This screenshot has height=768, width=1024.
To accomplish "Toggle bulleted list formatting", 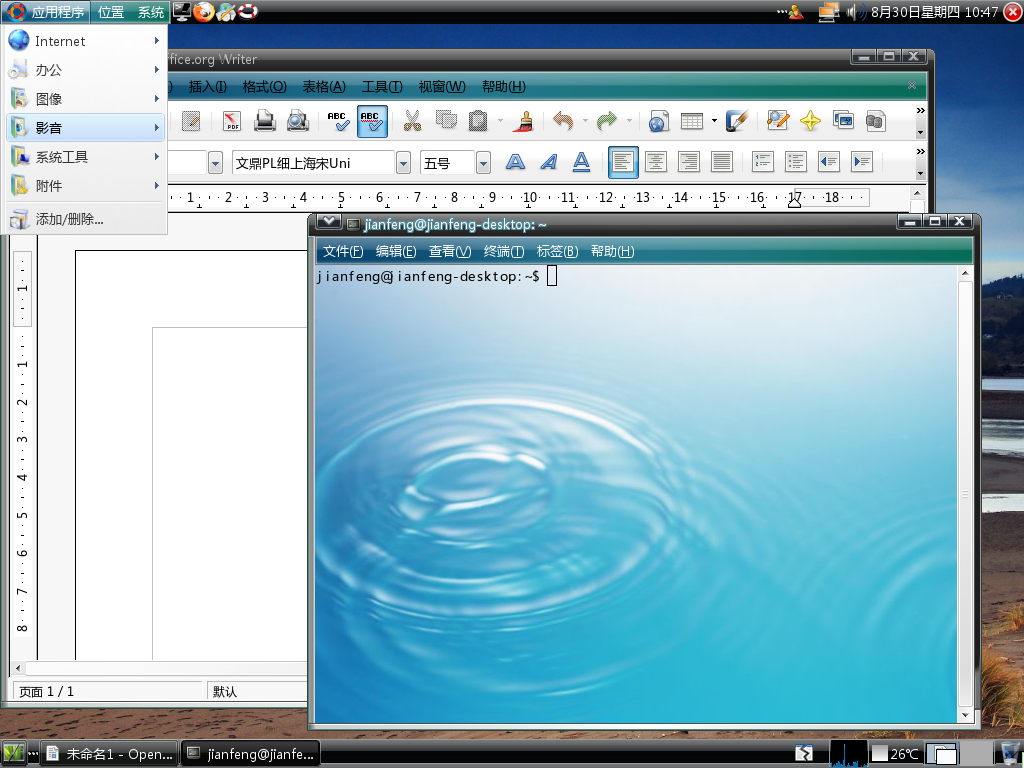I will pyautogui.click(x=795, y=161).
